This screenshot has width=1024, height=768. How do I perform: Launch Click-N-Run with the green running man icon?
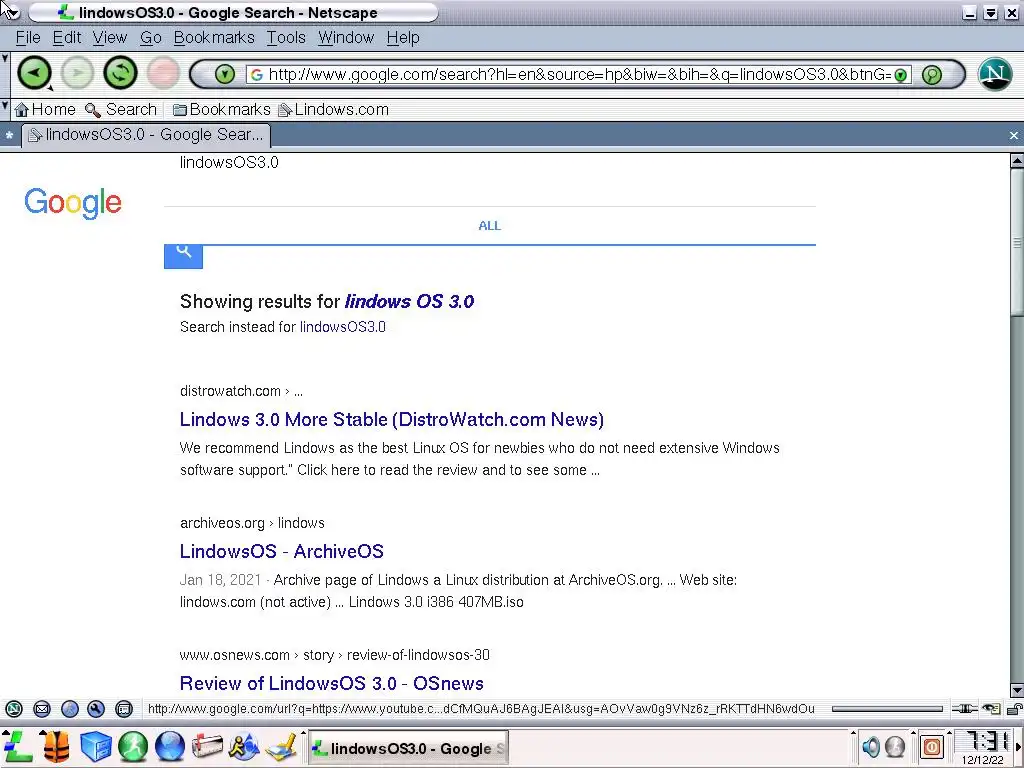pyautogui.click(x=133, y=747)
